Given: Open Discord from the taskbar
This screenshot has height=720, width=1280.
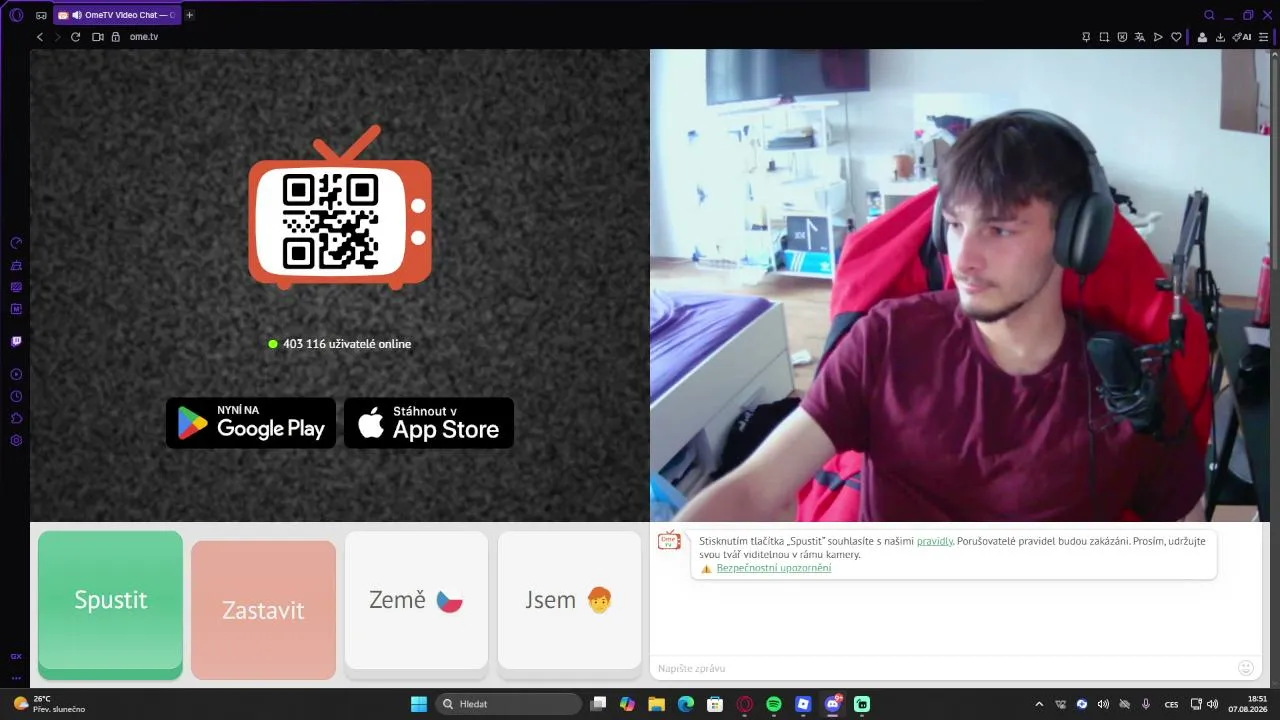Looking at the screenshot, I should (x=832, y=704).
